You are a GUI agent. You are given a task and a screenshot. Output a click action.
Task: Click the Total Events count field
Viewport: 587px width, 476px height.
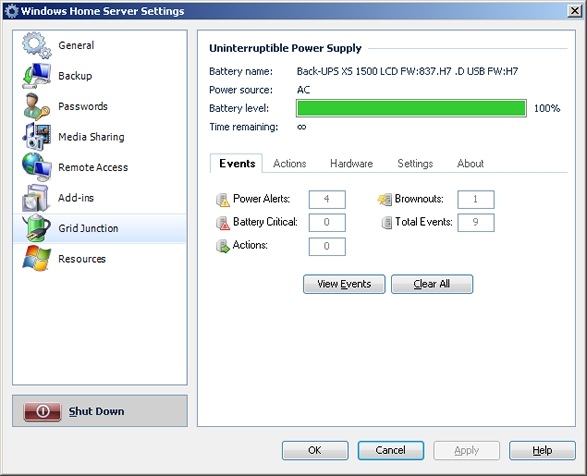click(x=476, y=222)
